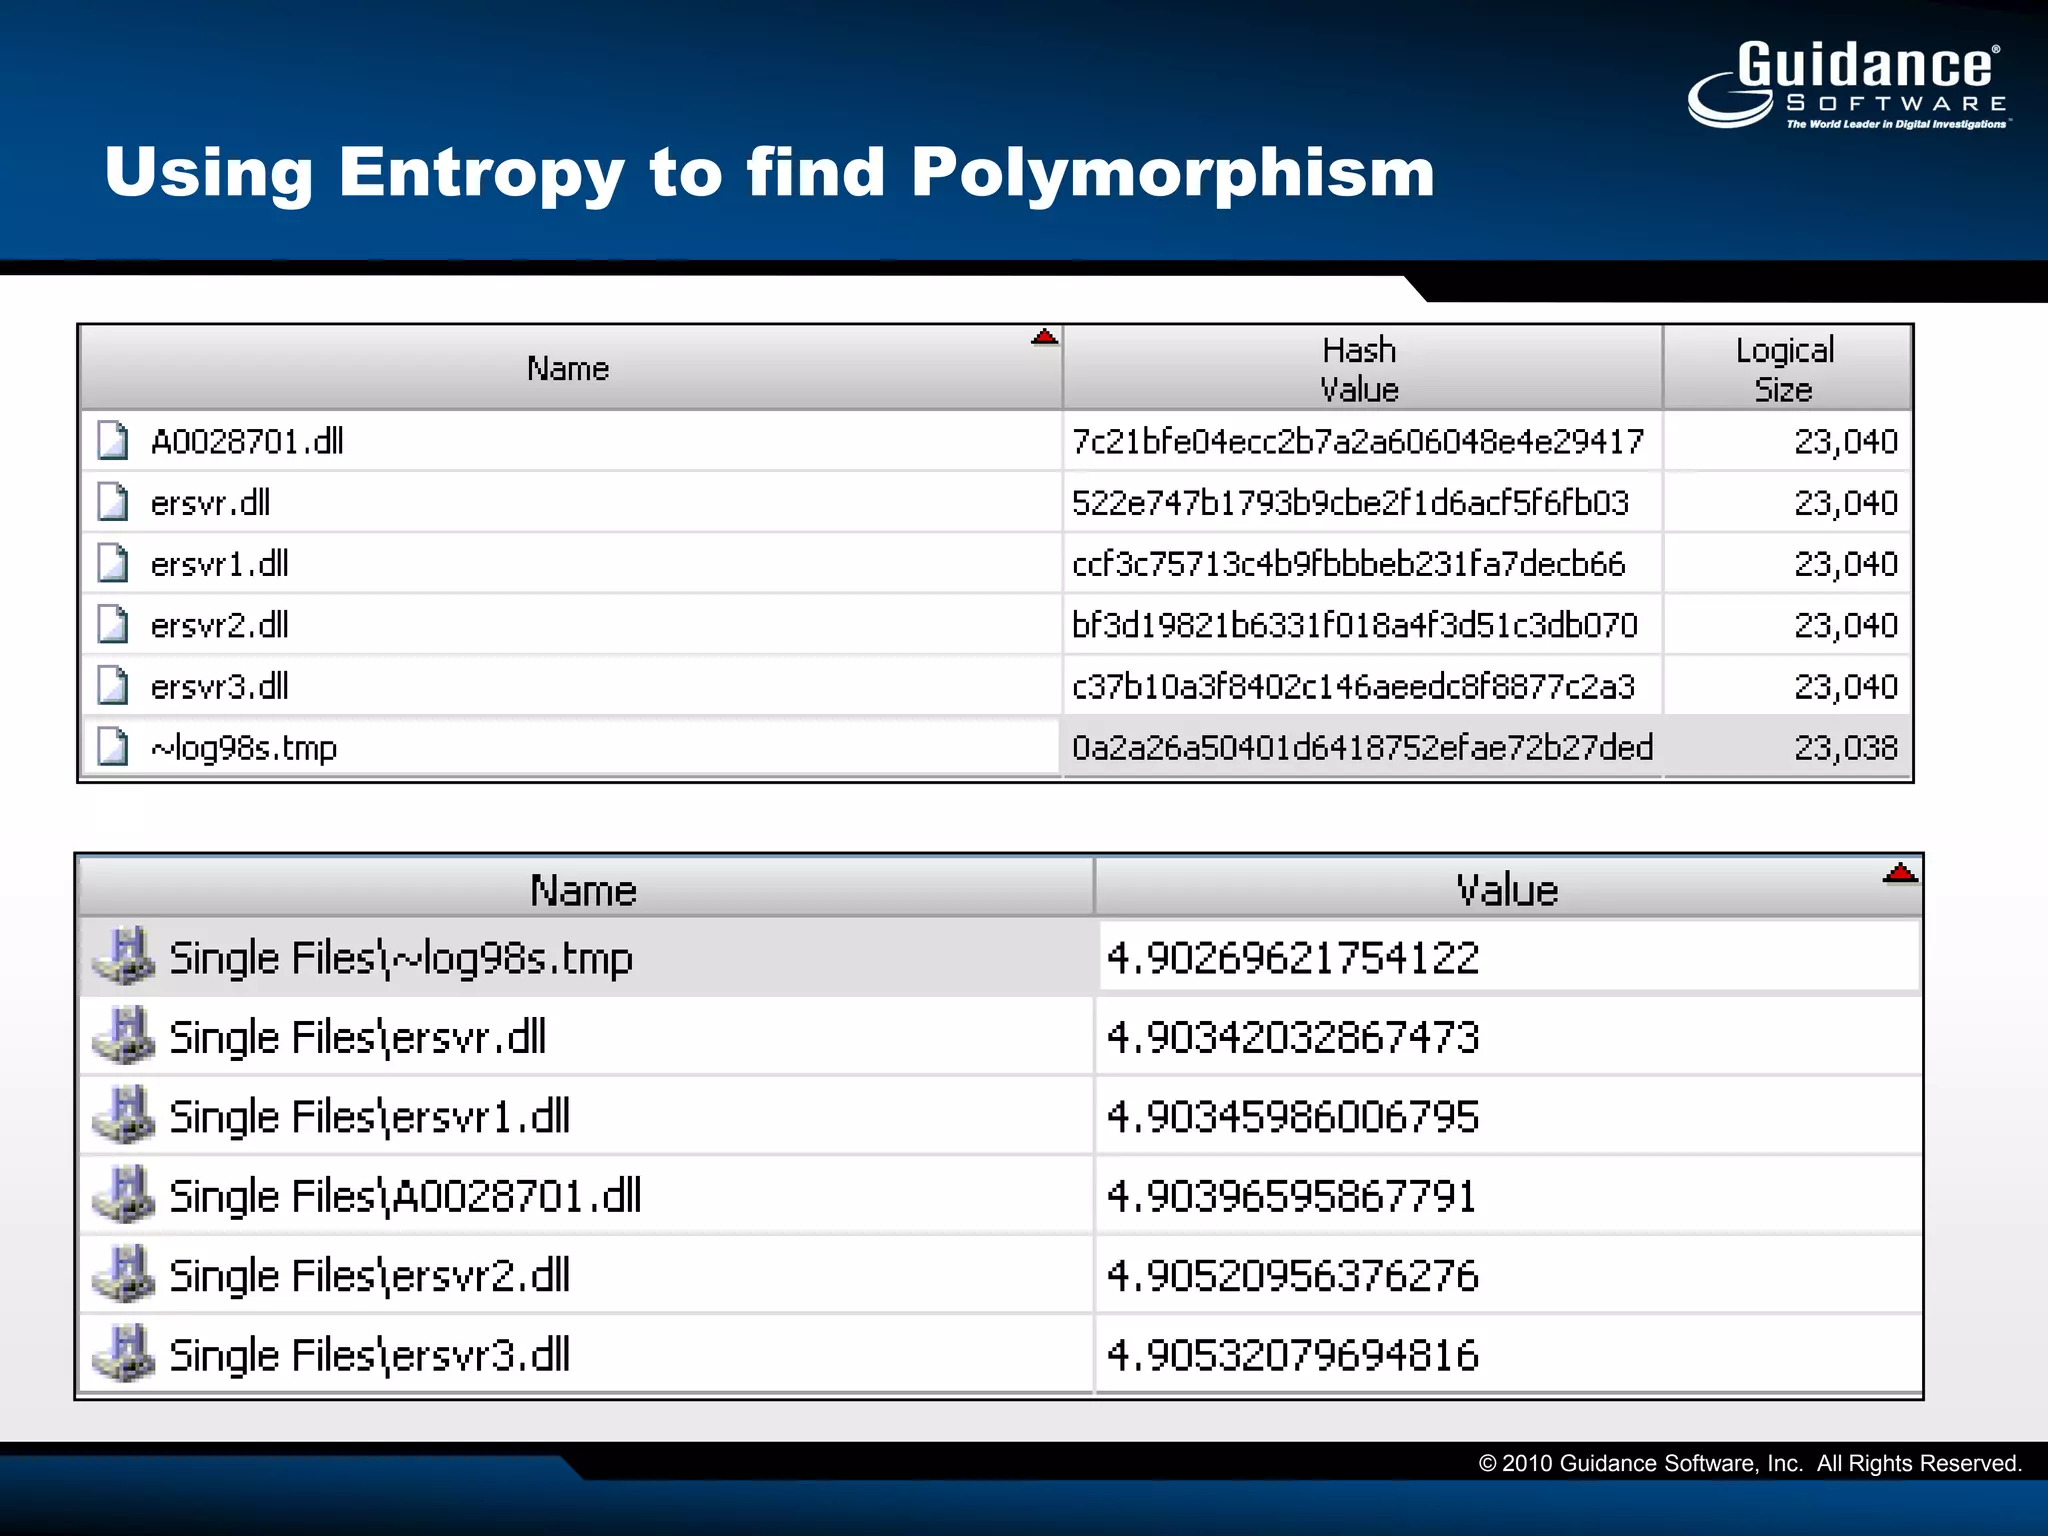Click the hash icon for Single Files\A0028701.dll

click(x=124, y=1195)
